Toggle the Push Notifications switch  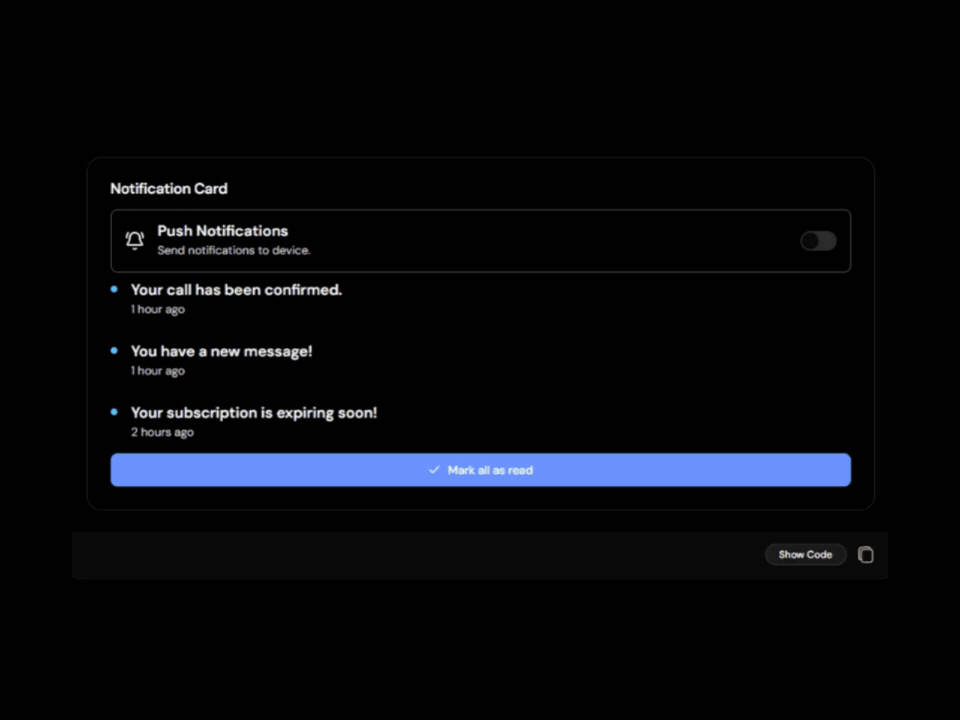(818, 241)
